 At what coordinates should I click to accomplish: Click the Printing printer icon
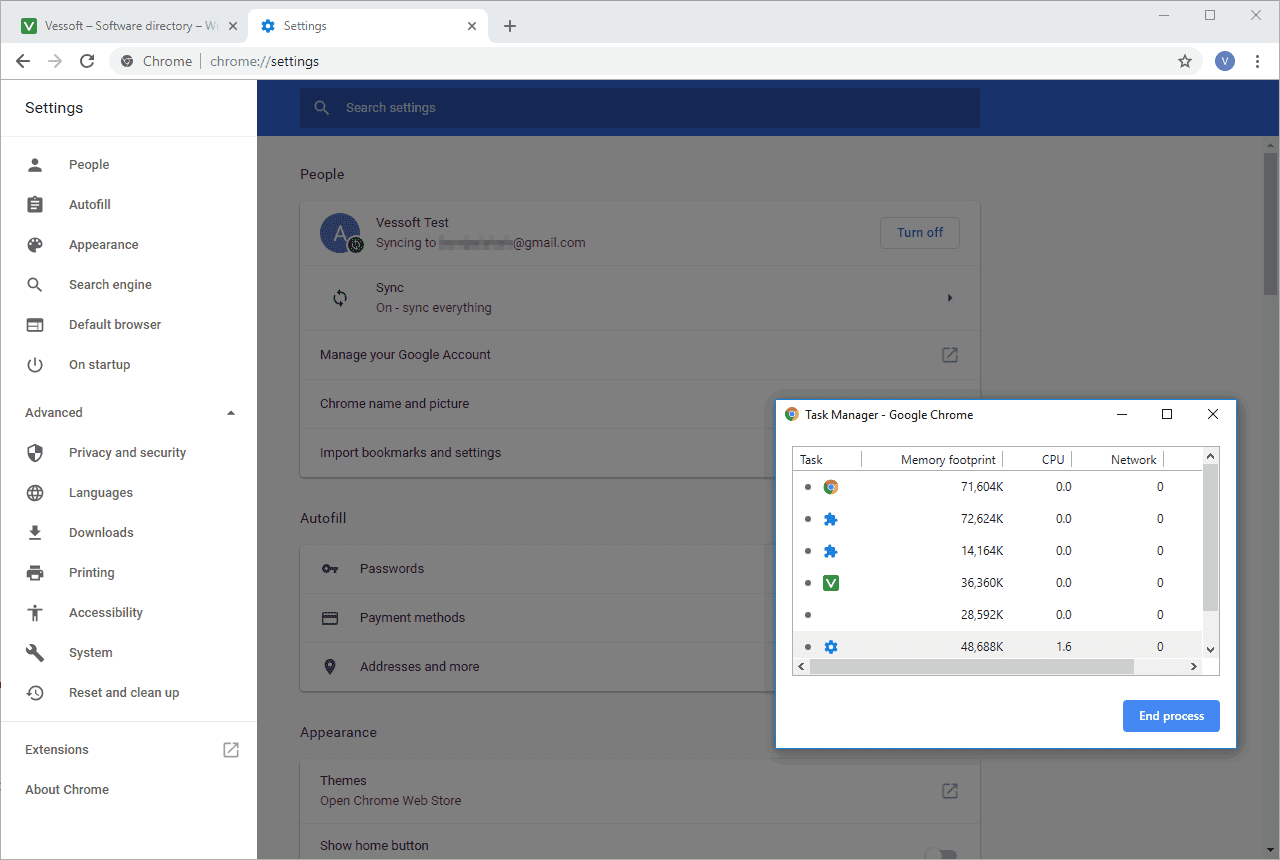pos(35,573)
